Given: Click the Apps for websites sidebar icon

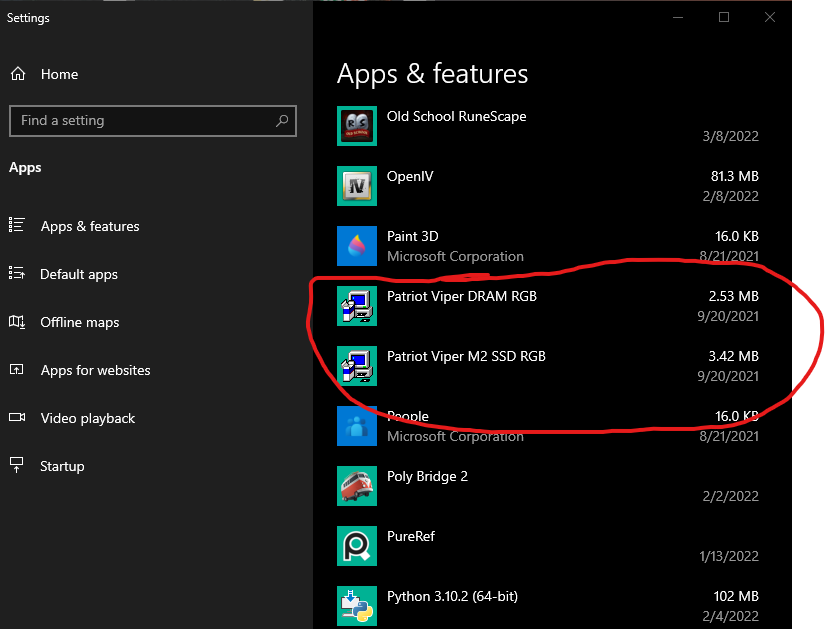Looking at the screenshot, I should [x=16, y=370].
